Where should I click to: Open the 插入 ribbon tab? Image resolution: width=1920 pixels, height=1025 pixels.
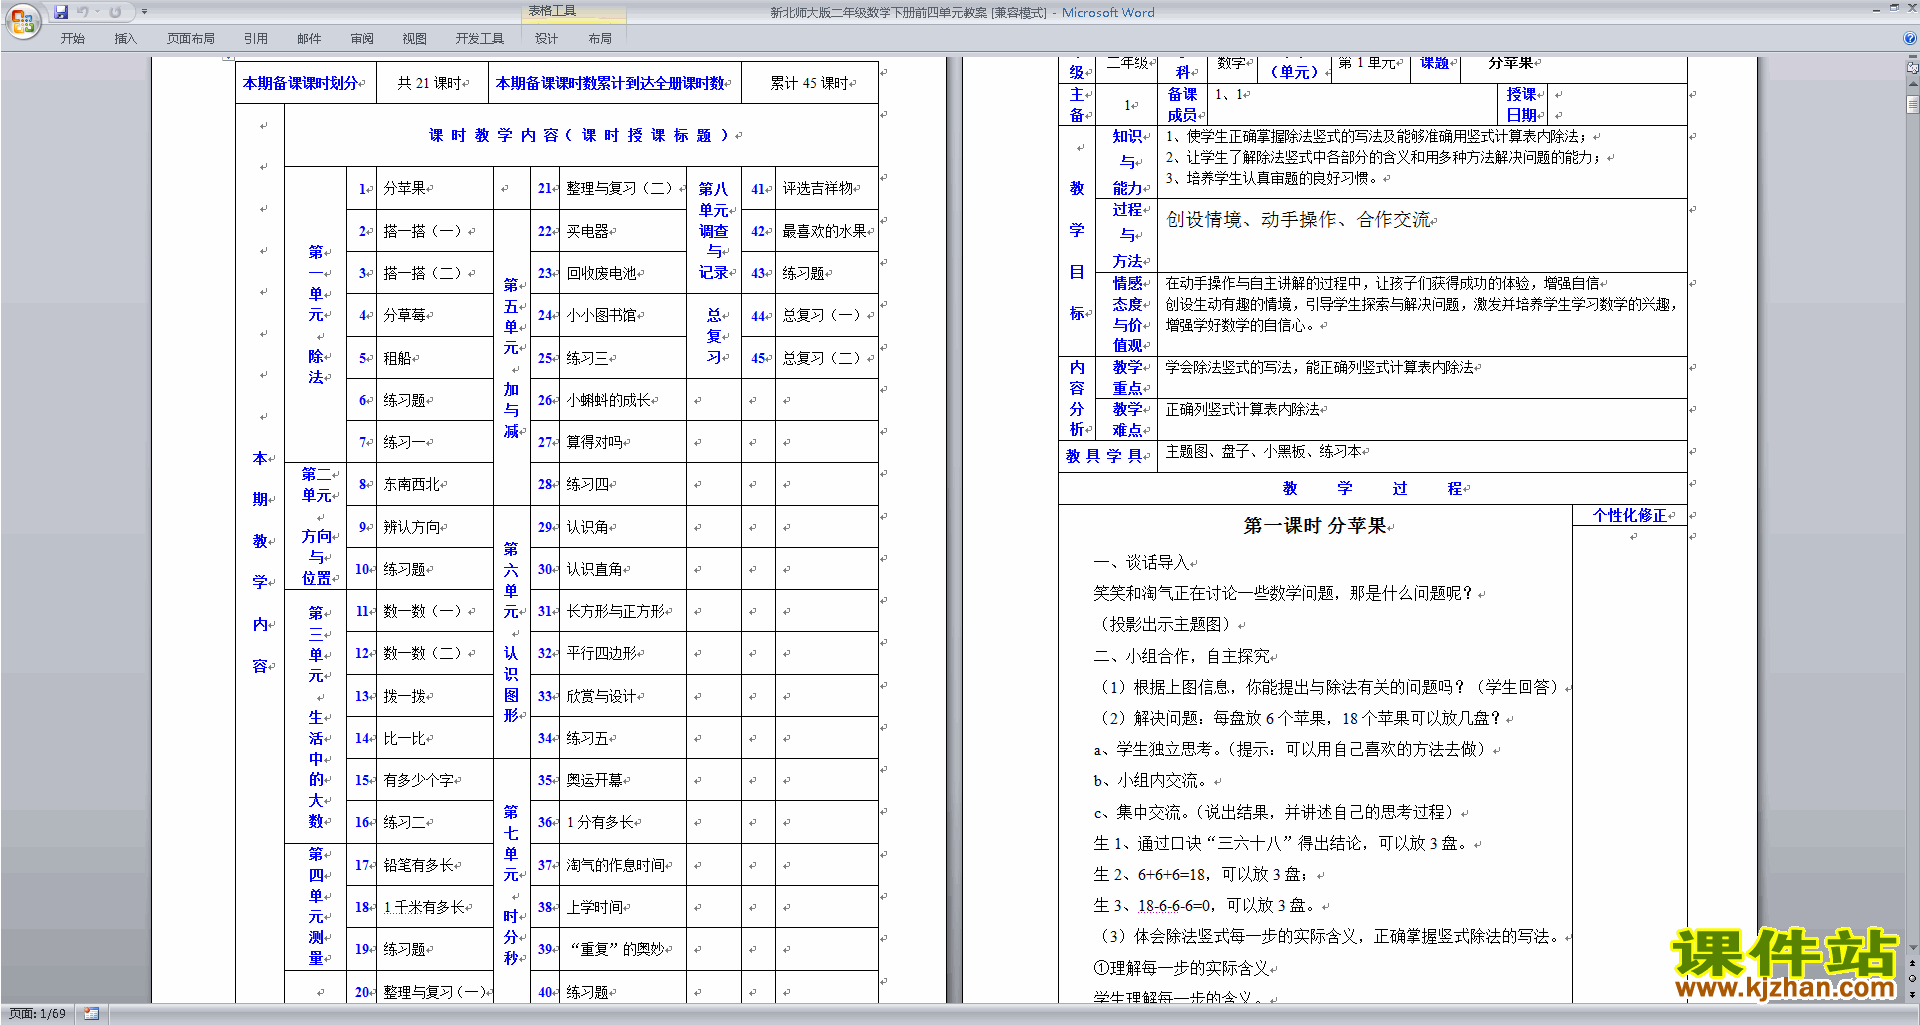coord(126,39)
